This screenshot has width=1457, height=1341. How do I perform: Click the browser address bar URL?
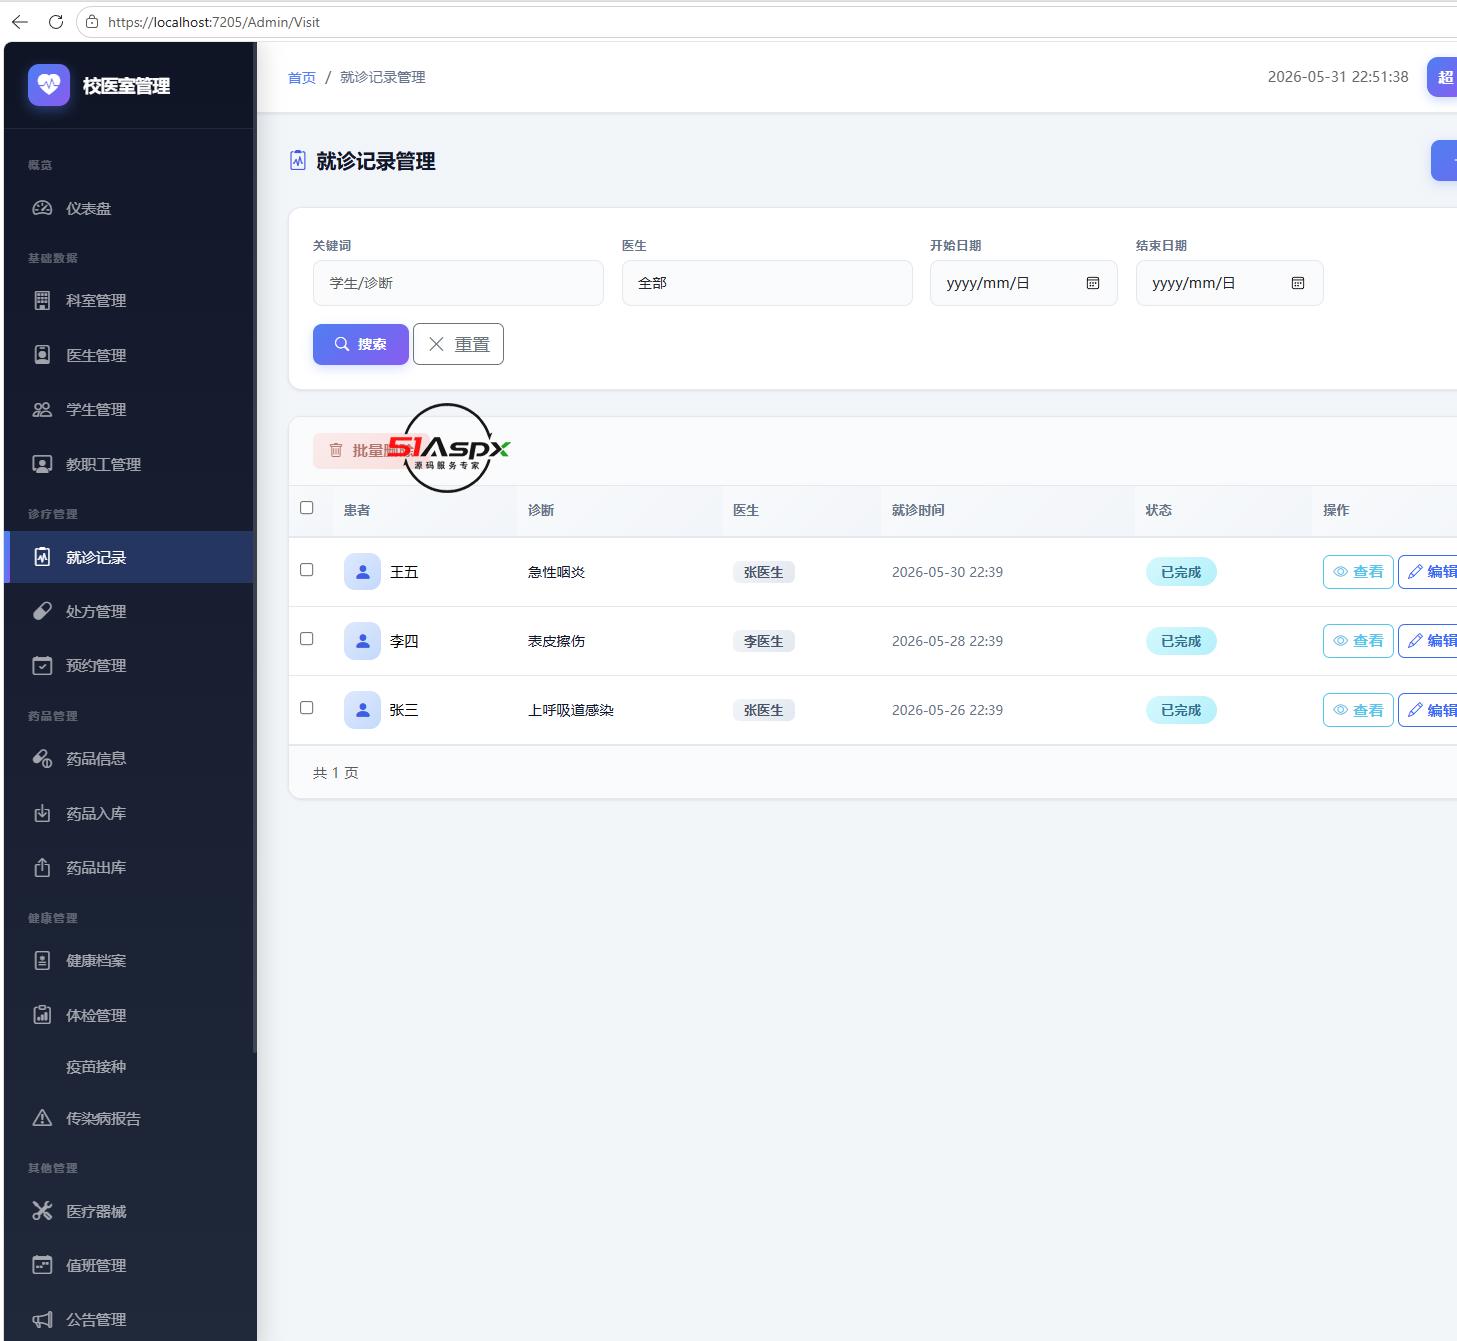pyautogui.click(x=214, y=22)
